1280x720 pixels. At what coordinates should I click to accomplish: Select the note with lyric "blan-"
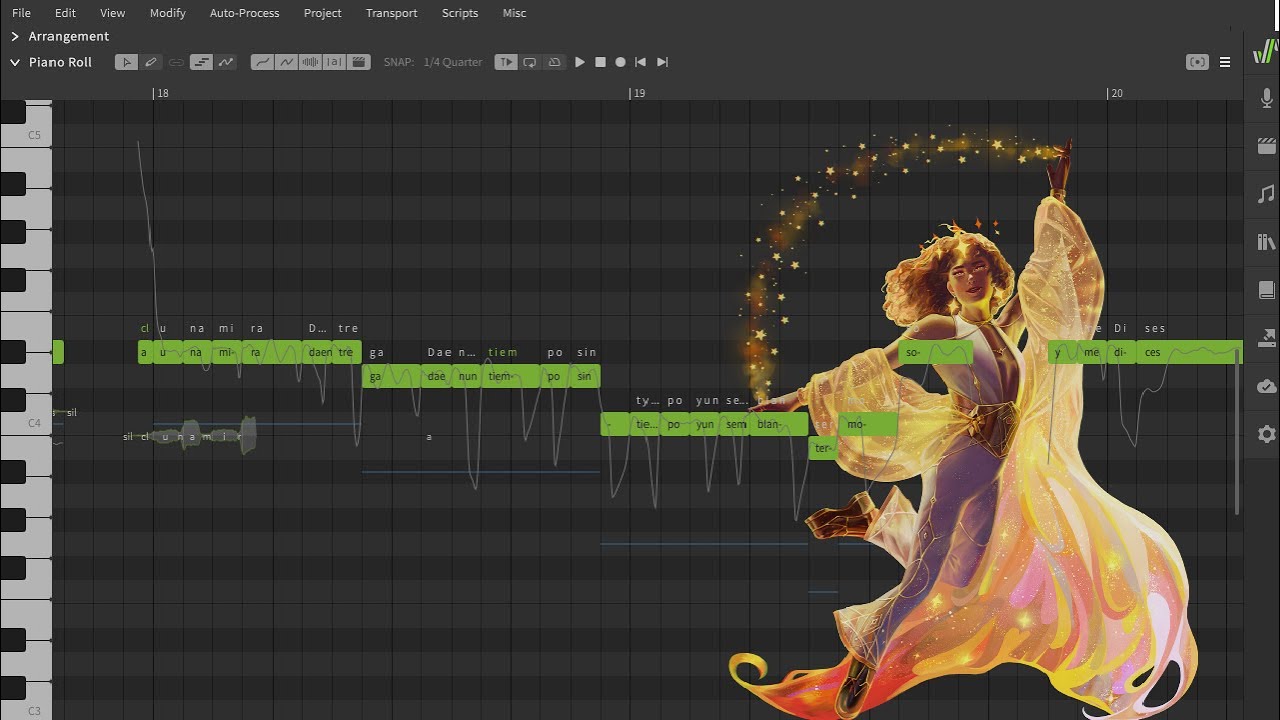pyautogui.click(x=779, y=424)
